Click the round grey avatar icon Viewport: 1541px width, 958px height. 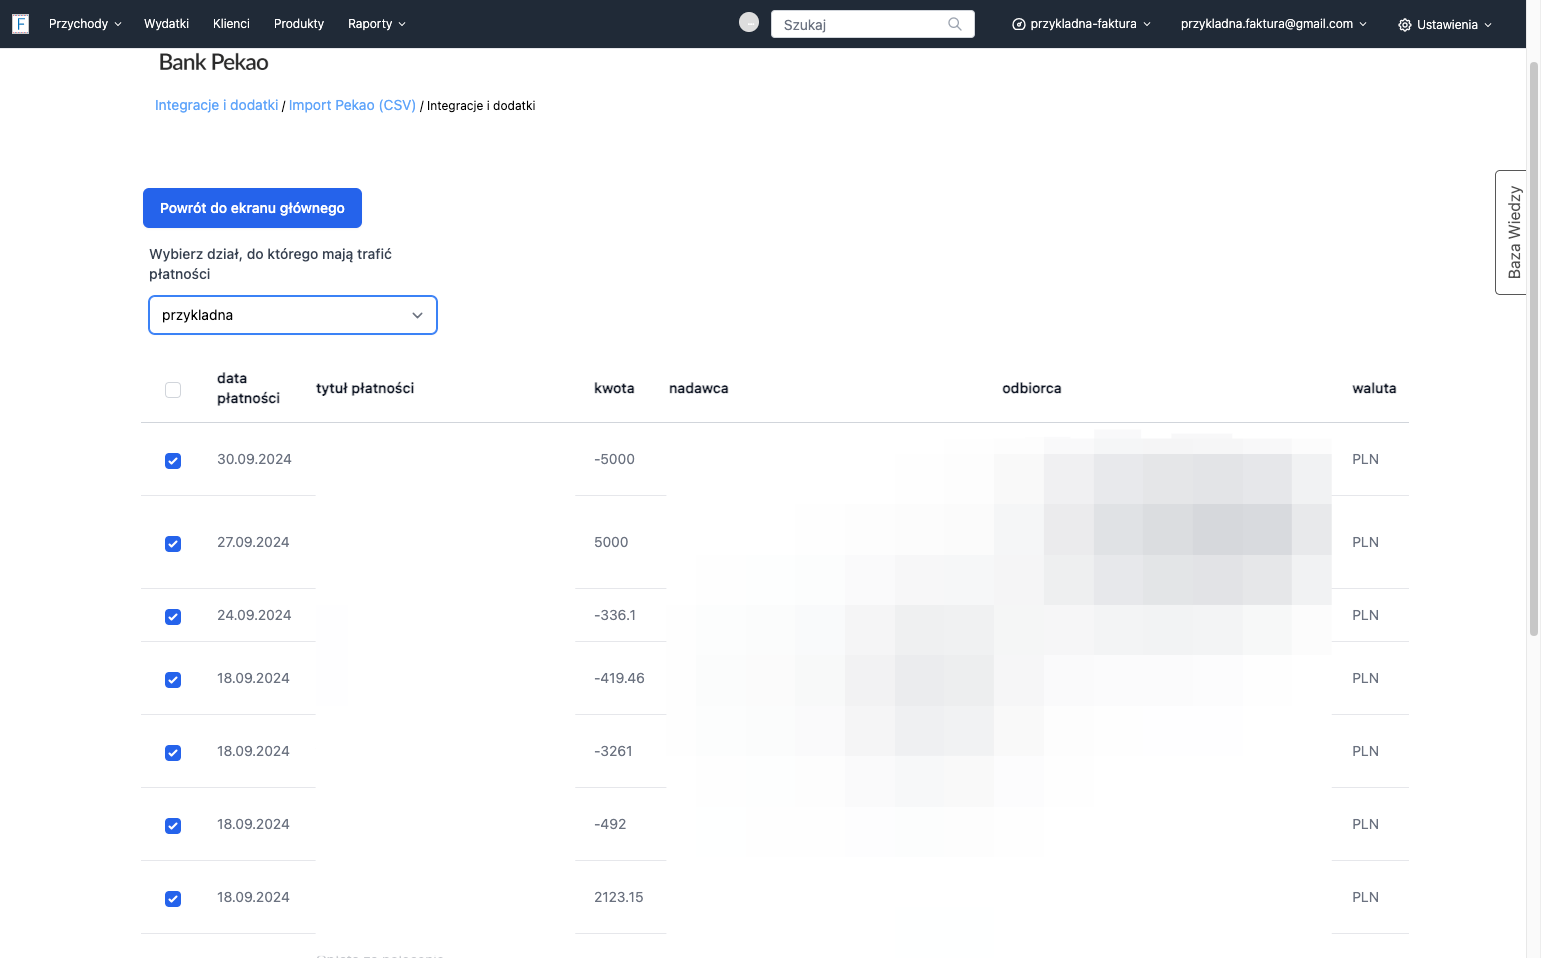click(749, 22)
